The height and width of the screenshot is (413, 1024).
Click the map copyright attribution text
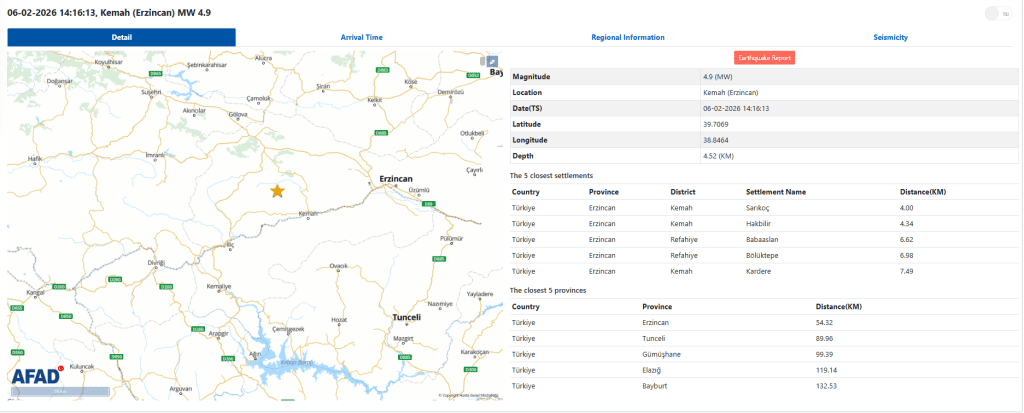468,395
